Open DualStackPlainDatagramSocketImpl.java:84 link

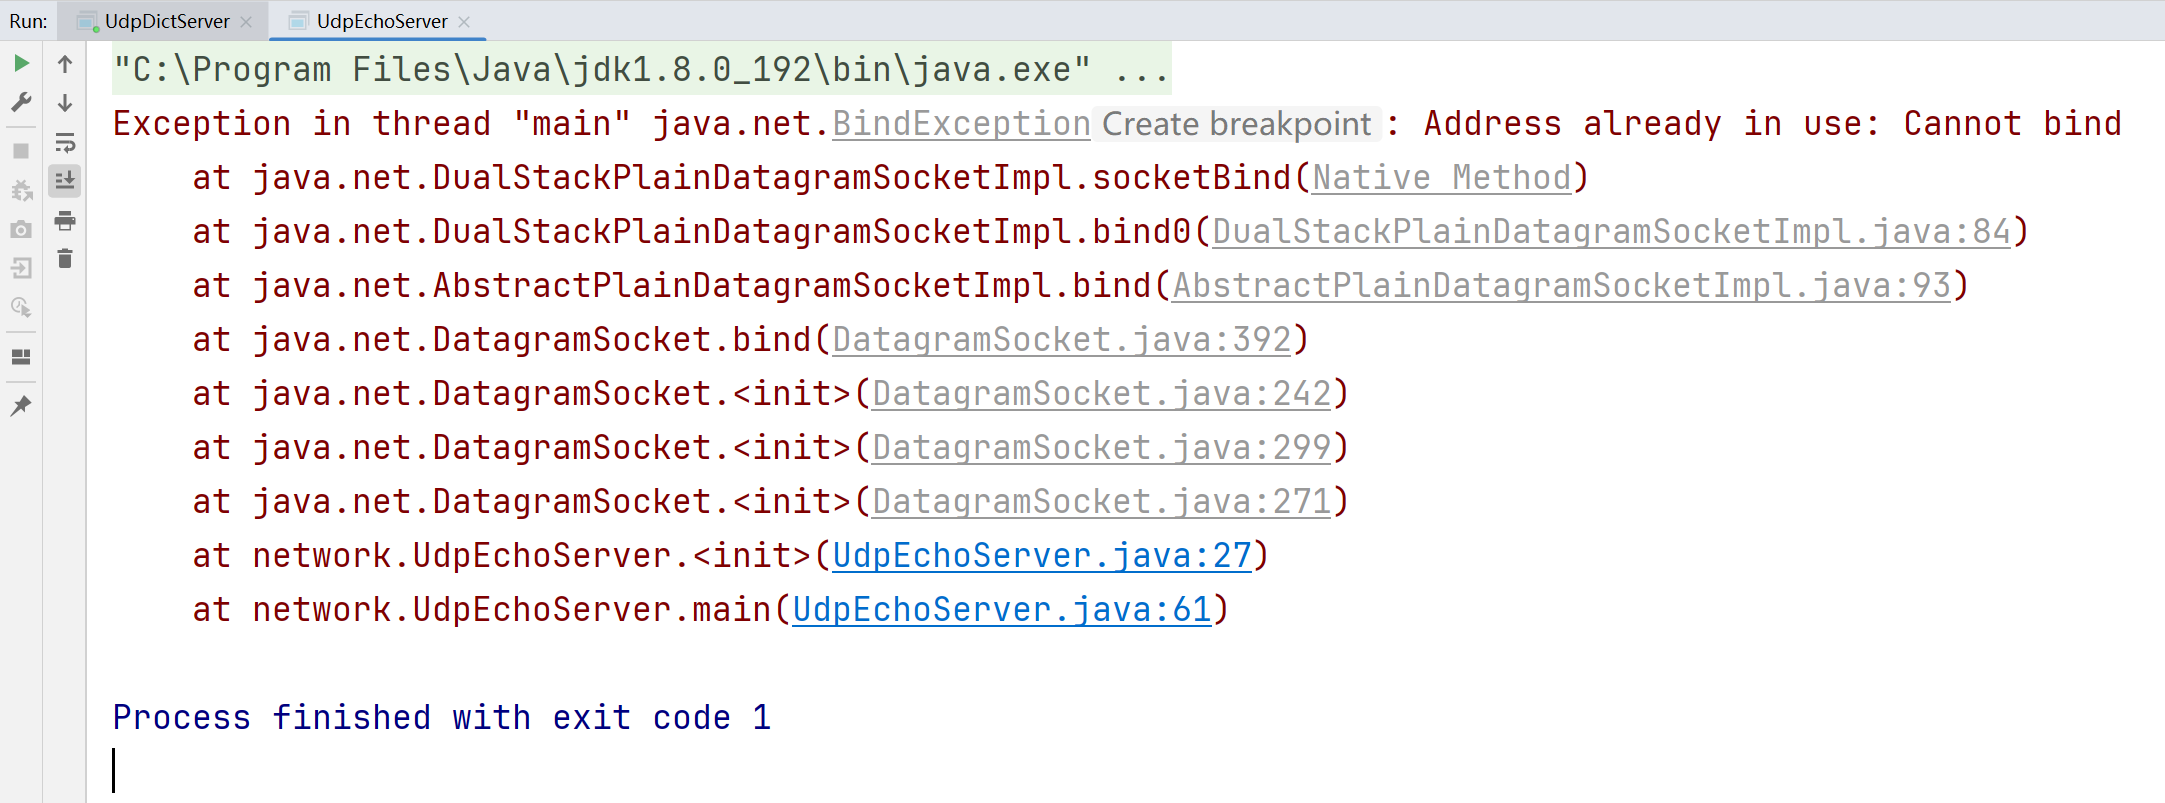pyautogui.click(x=1611, y=232)
